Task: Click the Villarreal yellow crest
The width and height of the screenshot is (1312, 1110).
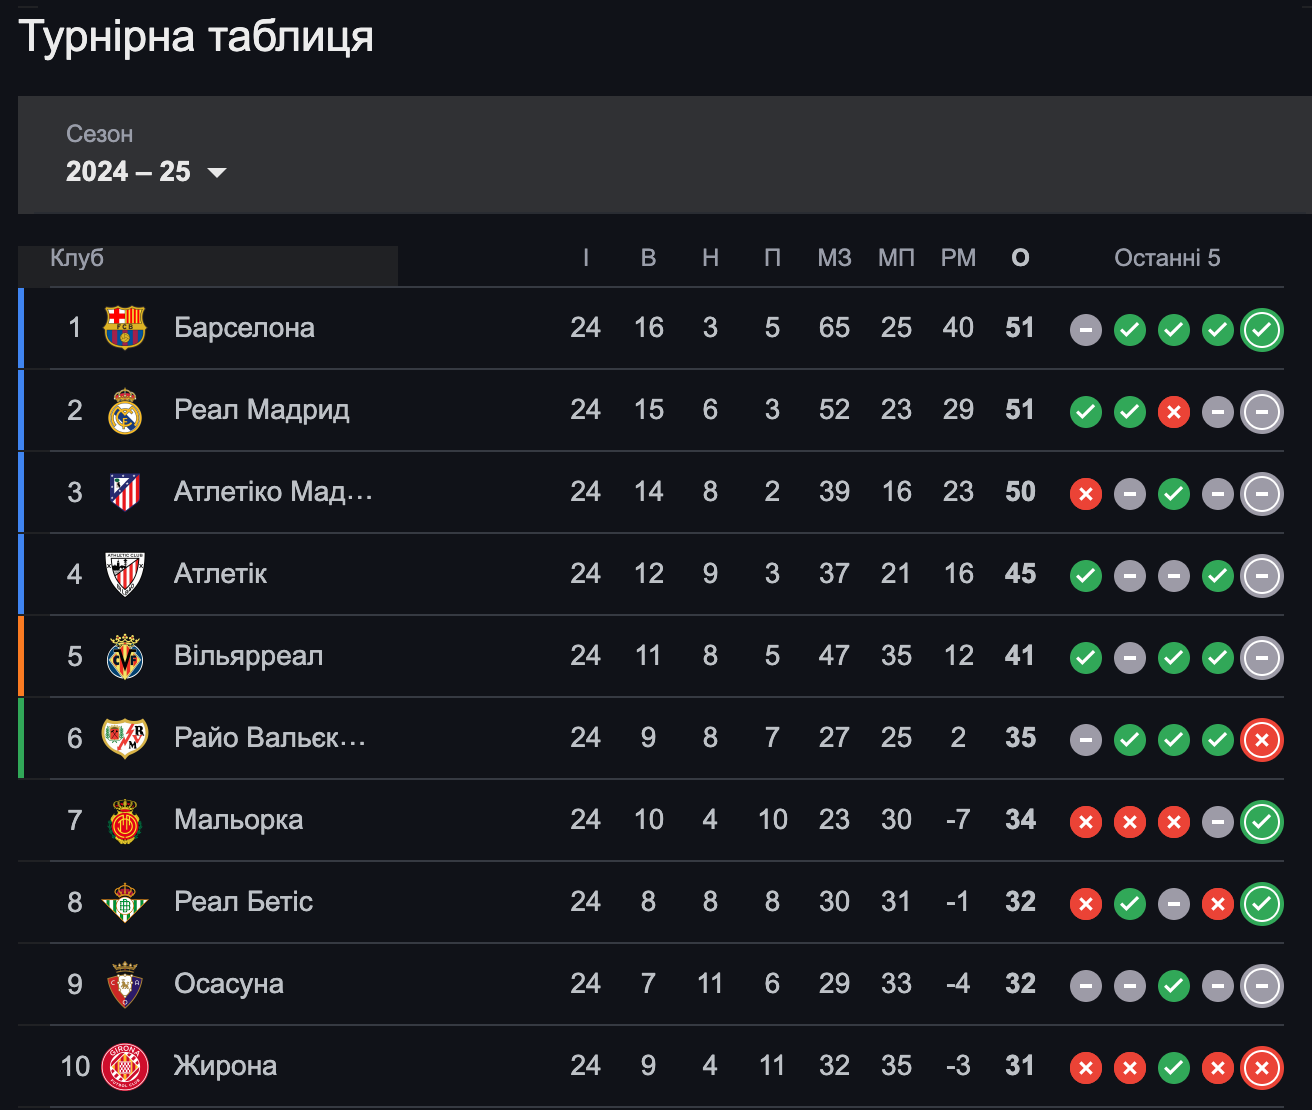Action: click(125, 656)
